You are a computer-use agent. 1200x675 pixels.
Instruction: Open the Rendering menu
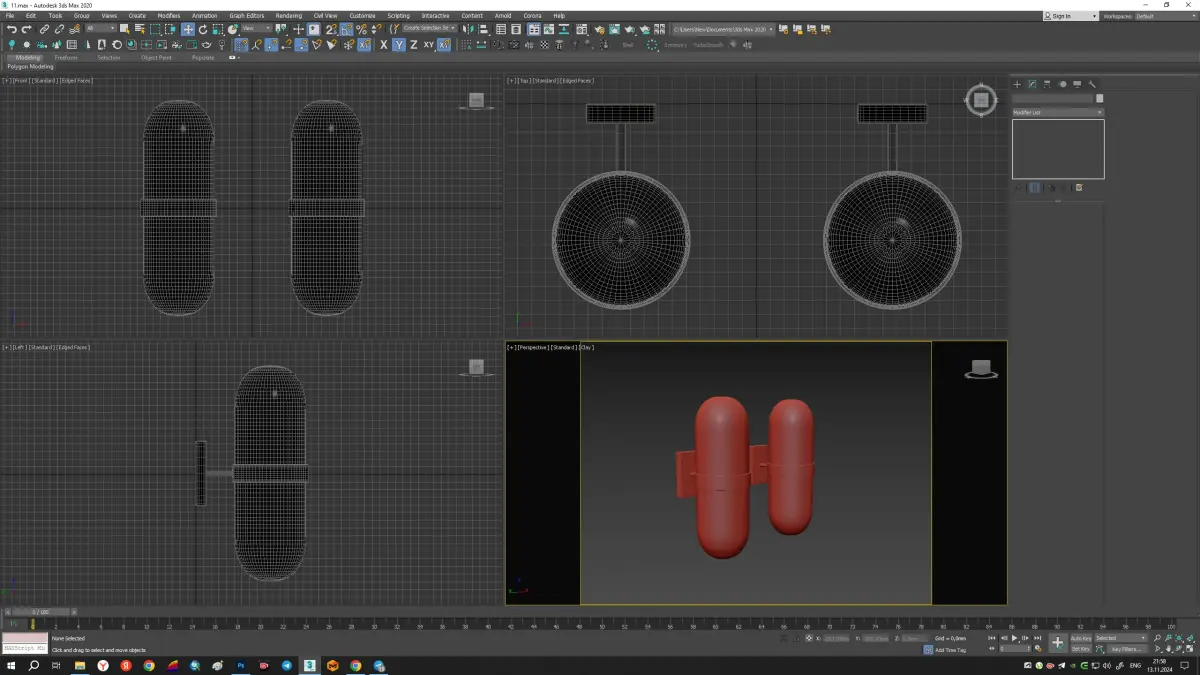[x=288, y=16]
